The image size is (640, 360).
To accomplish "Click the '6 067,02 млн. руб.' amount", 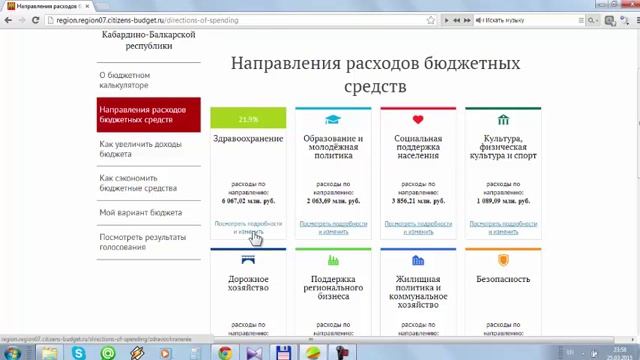I will coord(248,201).
